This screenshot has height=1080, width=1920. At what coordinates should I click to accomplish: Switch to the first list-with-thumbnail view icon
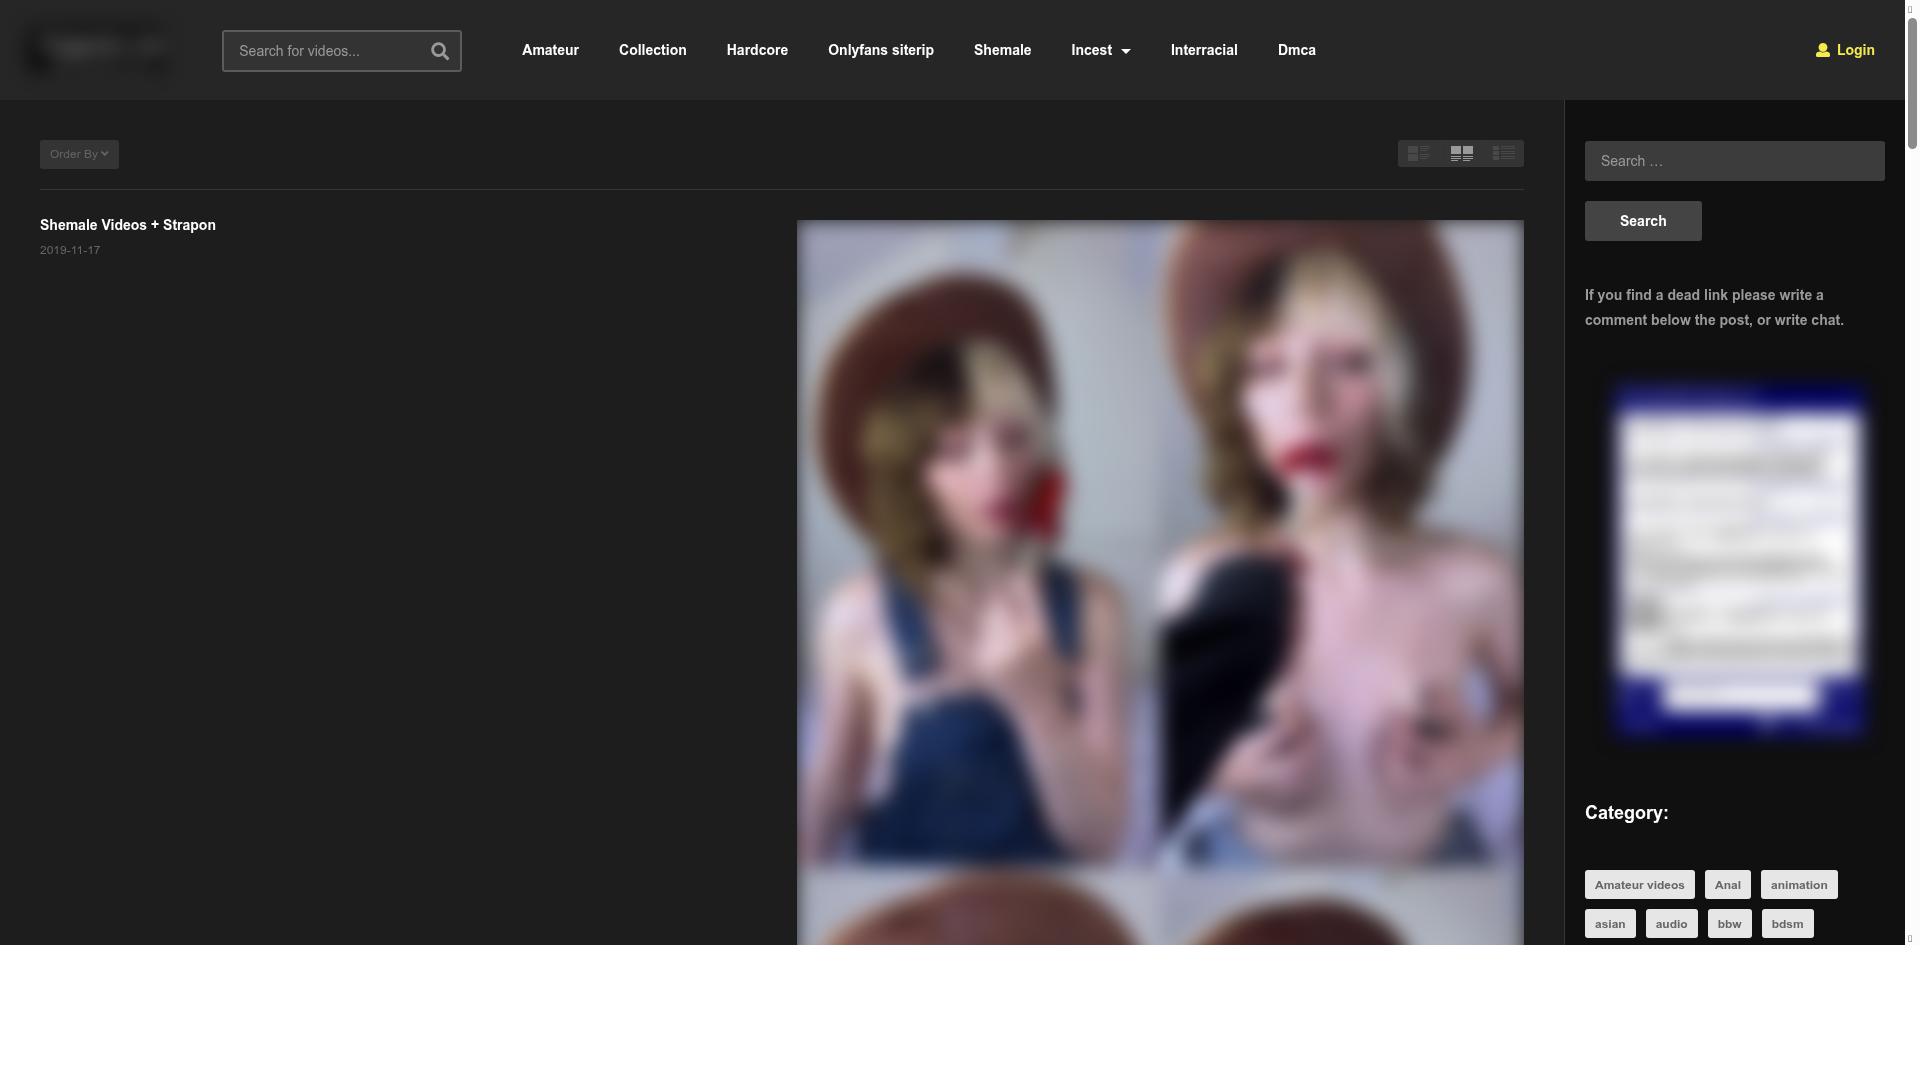(x=1418, y=153)
